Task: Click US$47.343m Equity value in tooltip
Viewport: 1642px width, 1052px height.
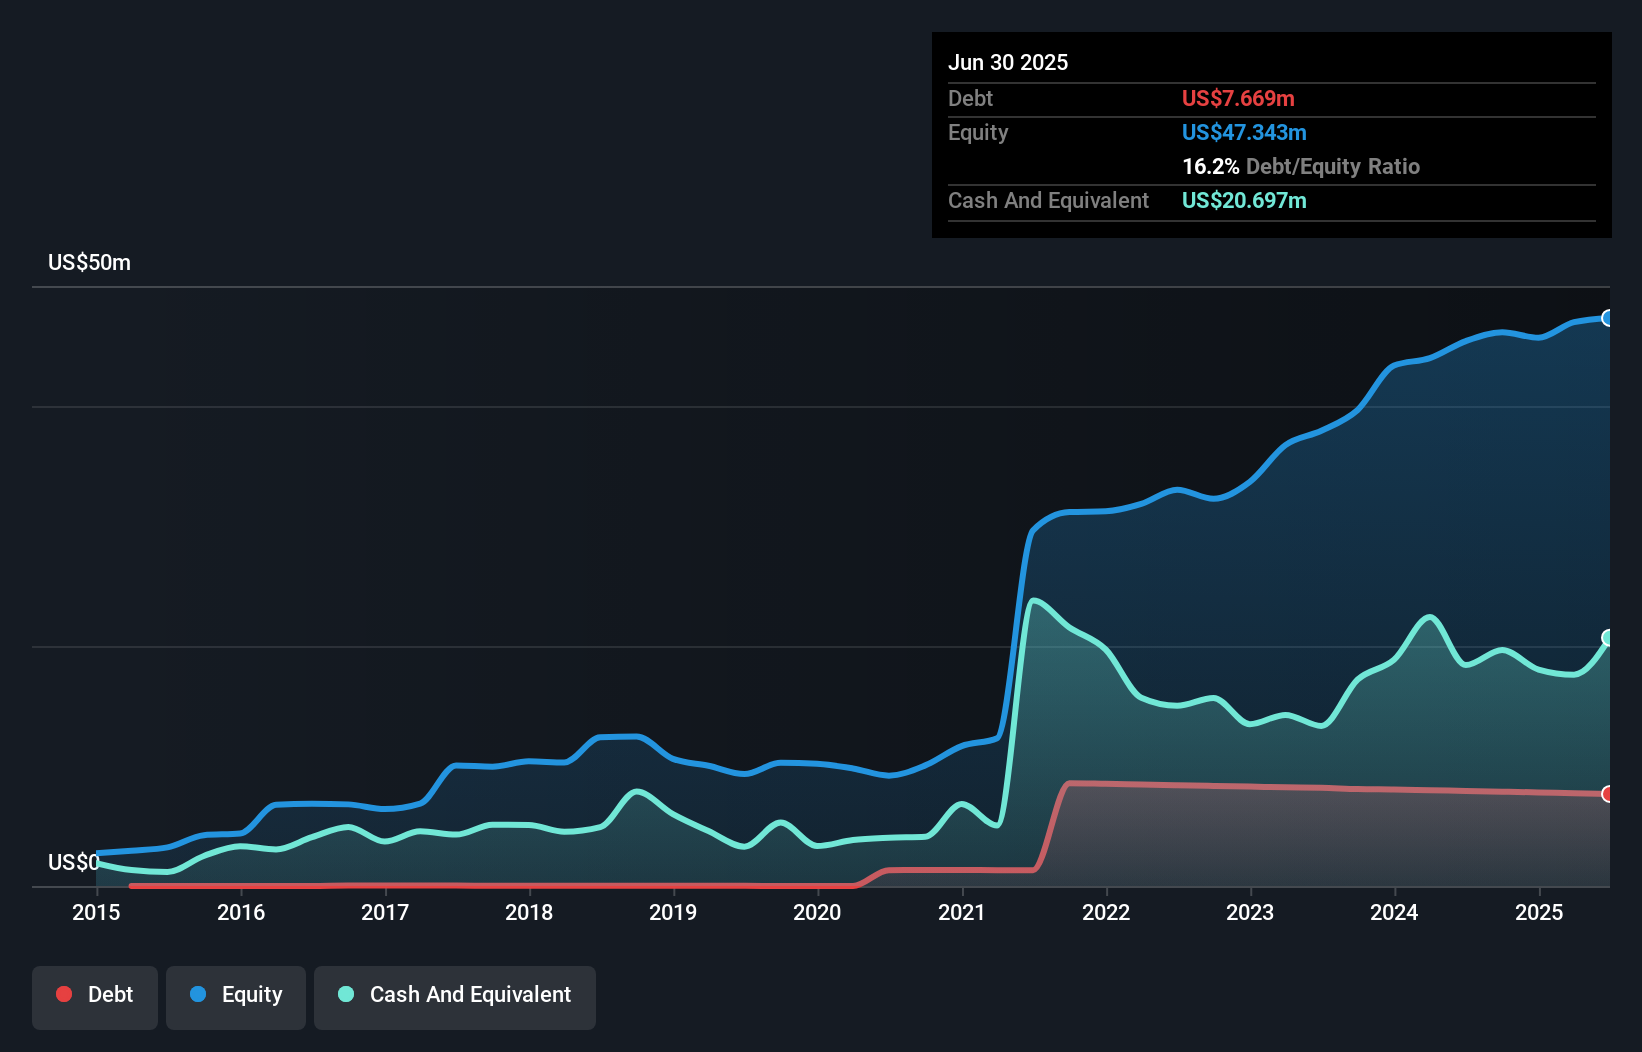Action: click(1244, 132)
